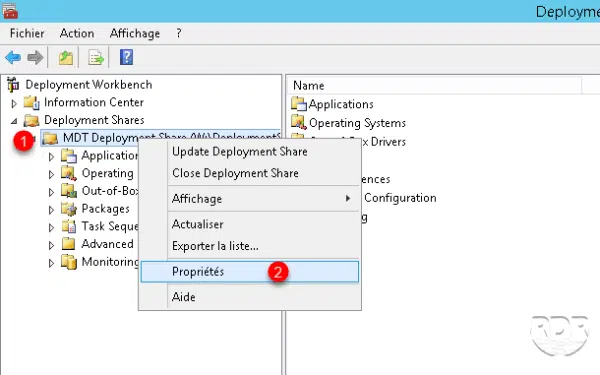
Task: Click the gray Forward arrow toolbar icon
Action: point(35,58)
